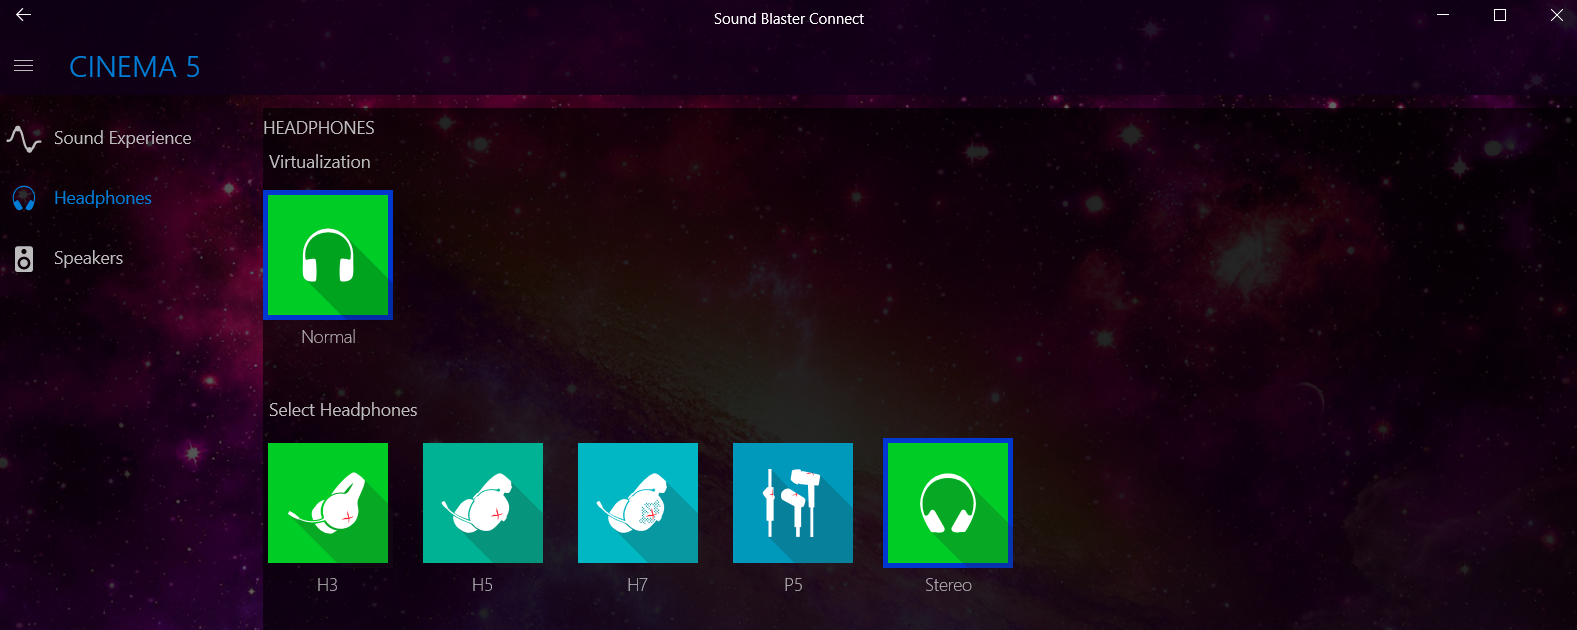Viewport: 1577px width, 630px height.
Task: Click the Normal label under Virtualization
Action: point(328,337)
